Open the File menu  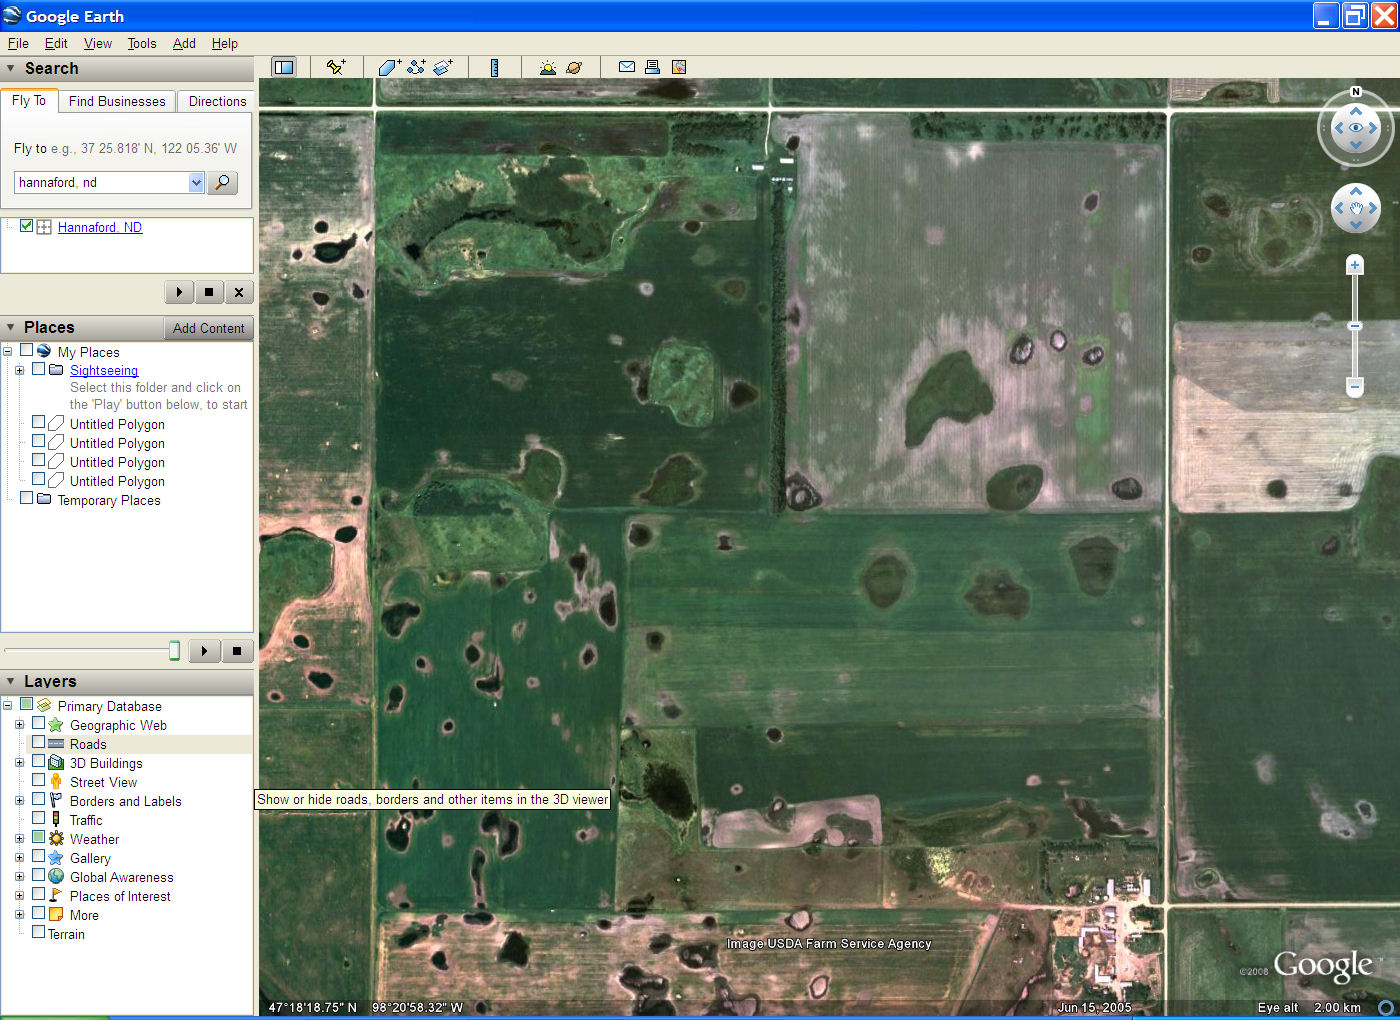point(18,43)
